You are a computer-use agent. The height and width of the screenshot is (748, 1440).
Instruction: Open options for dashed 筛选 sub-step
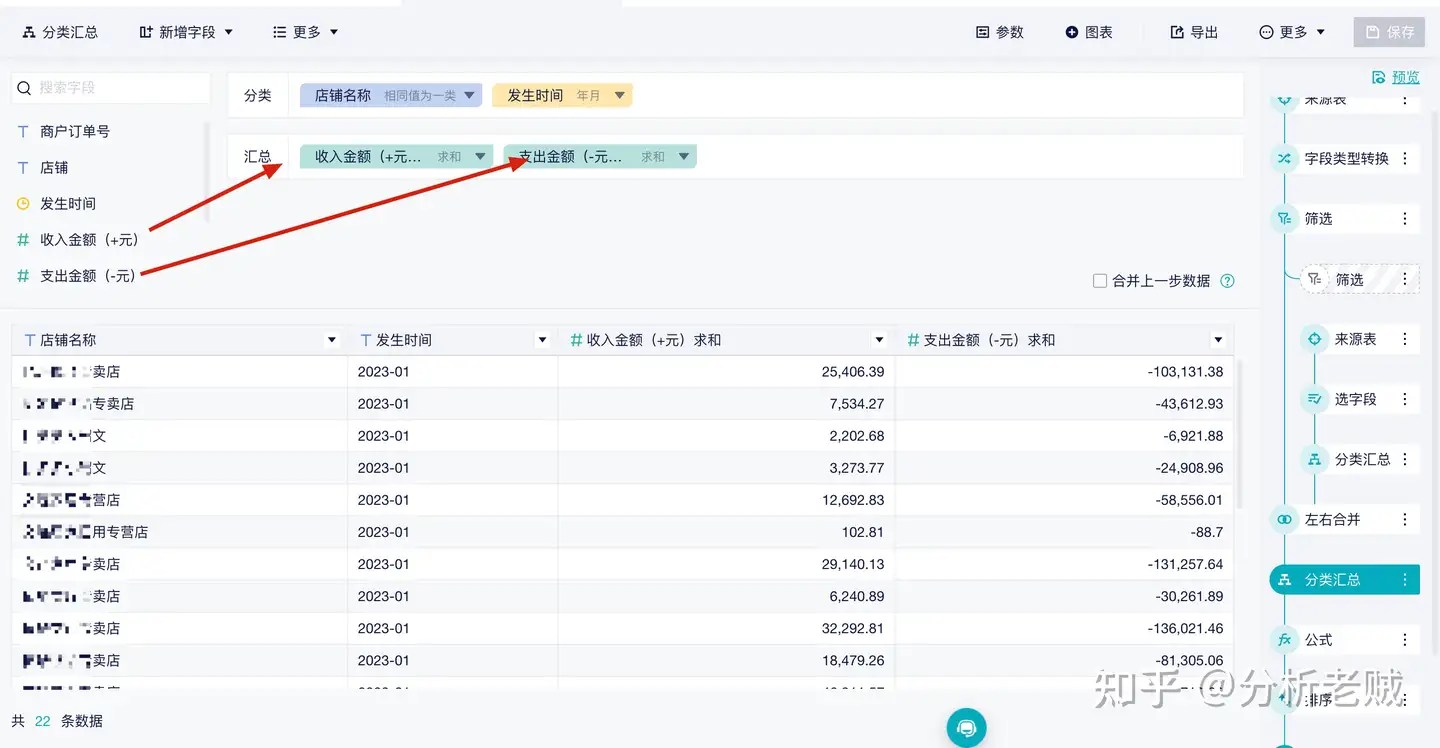coord(1405,280)
